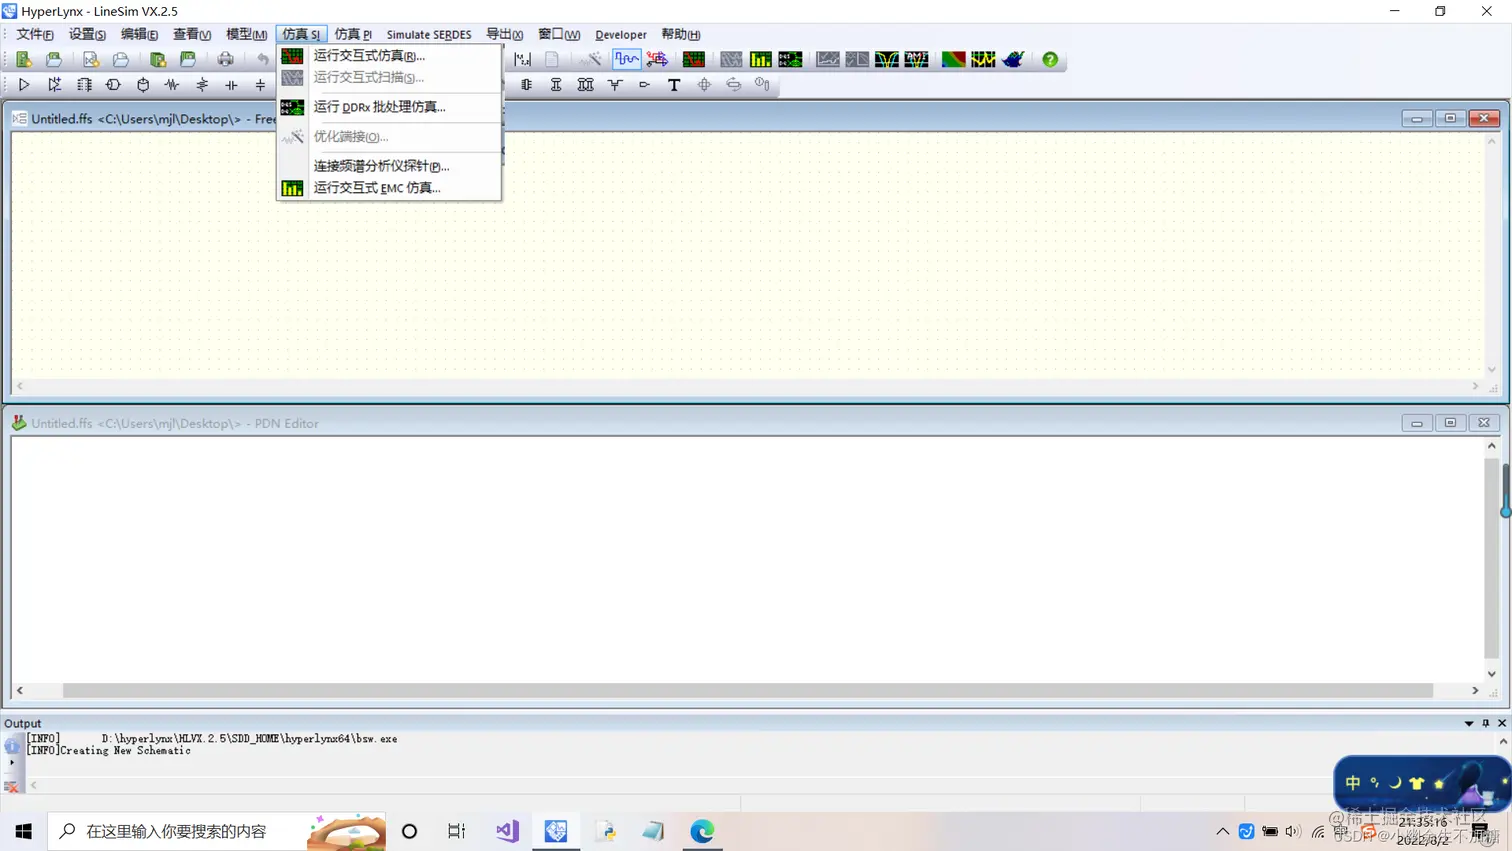Clear output log icon in Output panel
Image resolution: width=1512 pixels, height=851 pixels.
click(x=12, y=787)
